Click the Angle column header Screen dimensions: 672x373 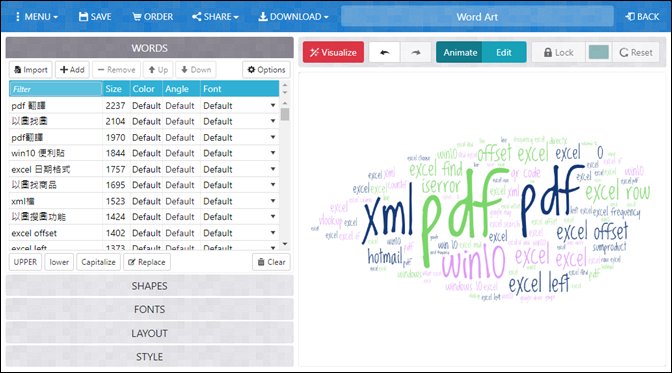tap(181, 89)
